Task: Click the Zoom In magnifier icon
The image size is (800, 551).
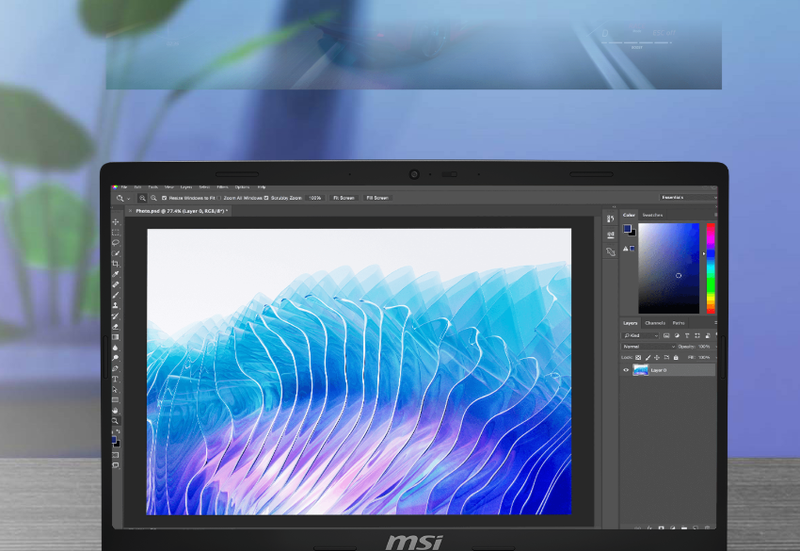Action: 143,198
